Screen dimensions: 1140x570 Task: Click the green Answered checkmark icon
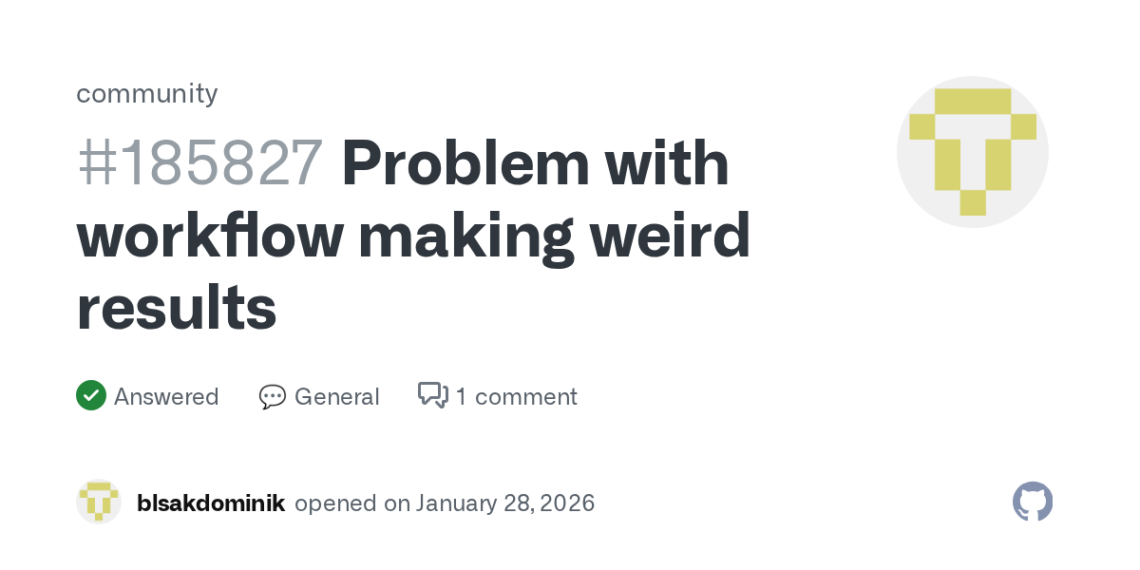91,396
